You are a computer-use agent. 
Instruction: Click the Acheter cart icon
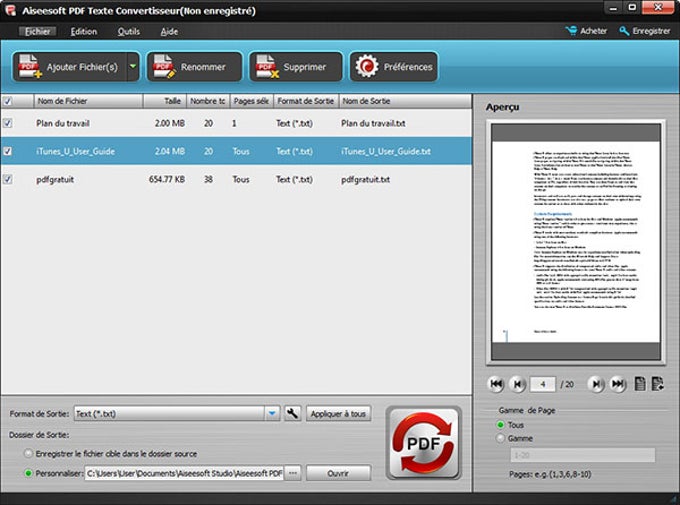[572, 31]
